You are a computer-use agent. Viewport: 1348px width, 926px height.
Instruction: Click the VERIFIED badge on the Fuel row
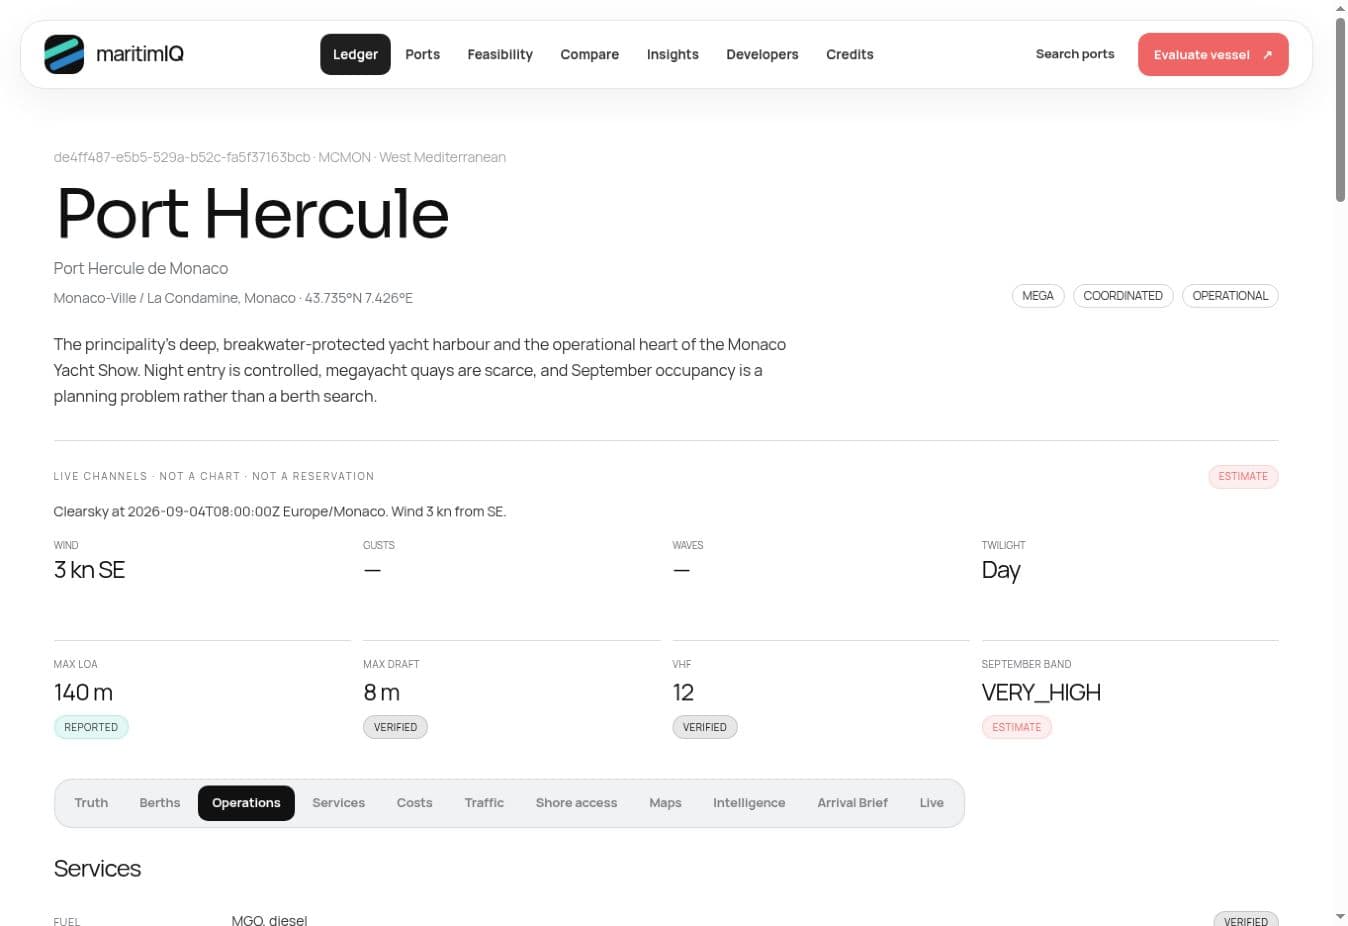(x=1246, y=919)
